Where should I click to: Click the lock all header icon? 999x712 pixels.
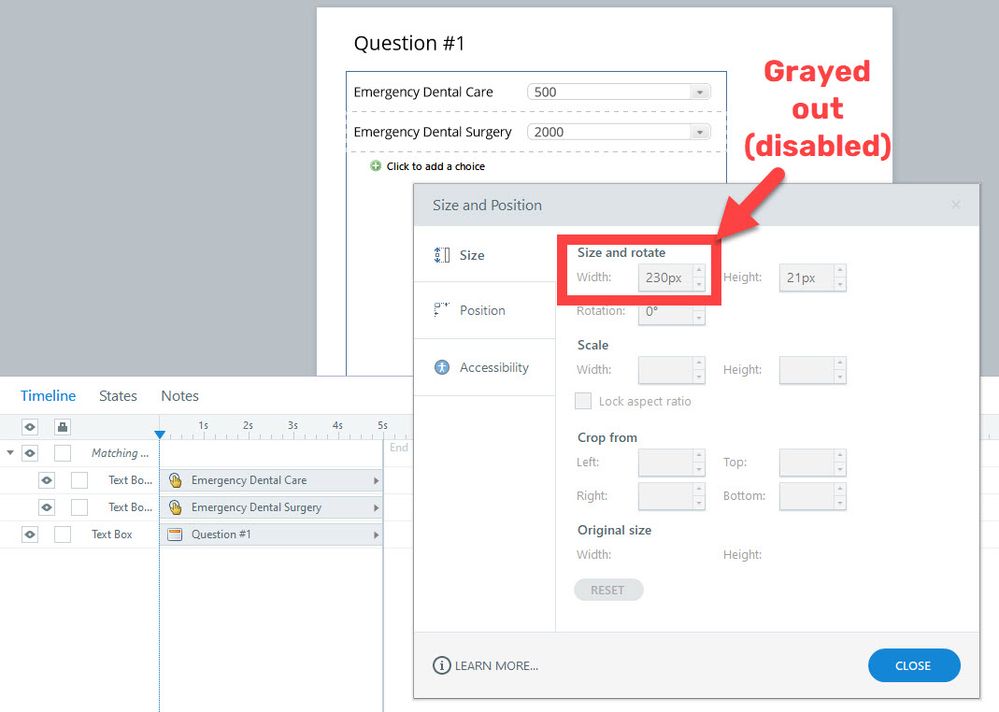tap(62, 427)
